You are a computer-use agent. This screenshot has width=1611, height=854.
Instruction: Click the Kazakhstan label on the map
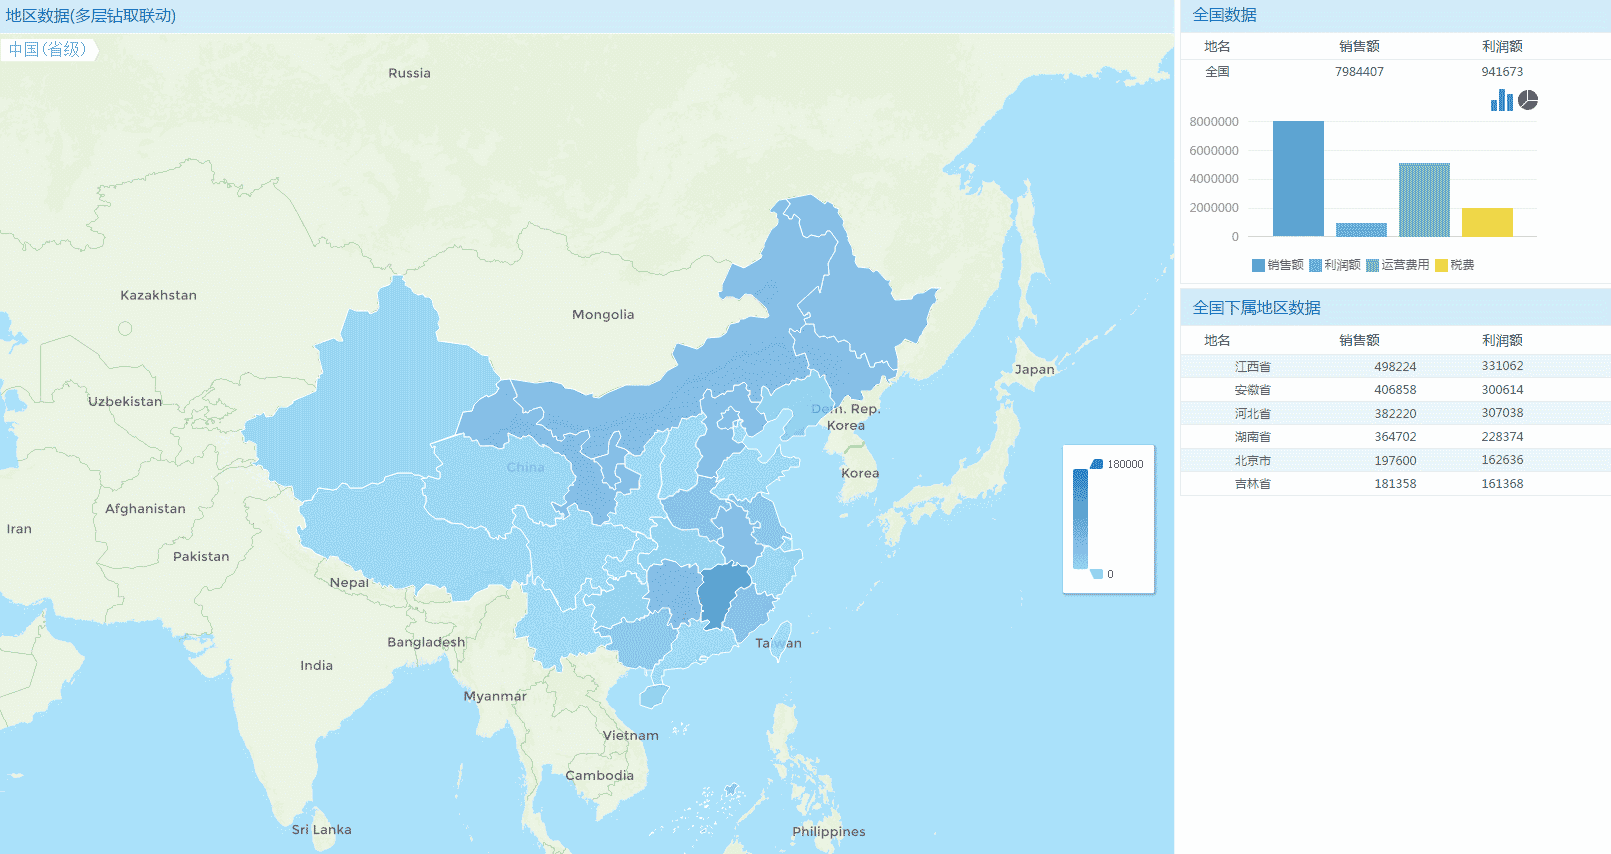(x=158, y=295)
